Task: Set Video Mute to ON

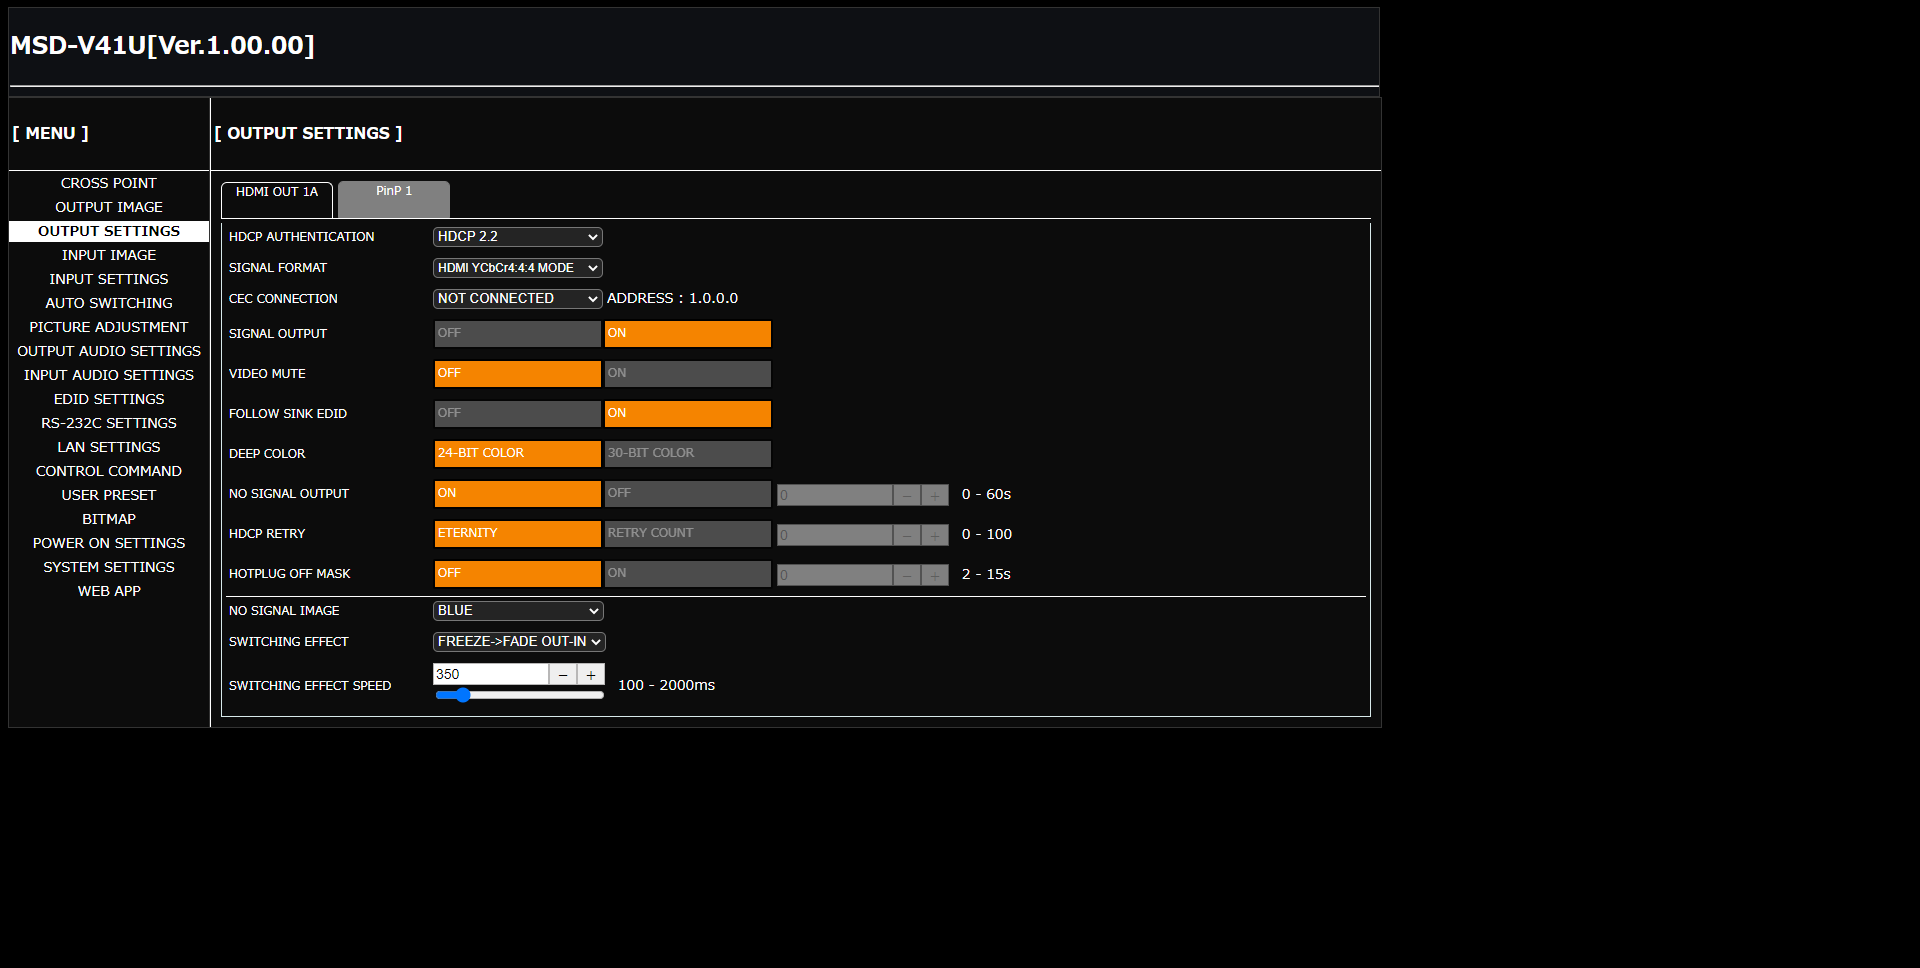Action: point(687,374)
